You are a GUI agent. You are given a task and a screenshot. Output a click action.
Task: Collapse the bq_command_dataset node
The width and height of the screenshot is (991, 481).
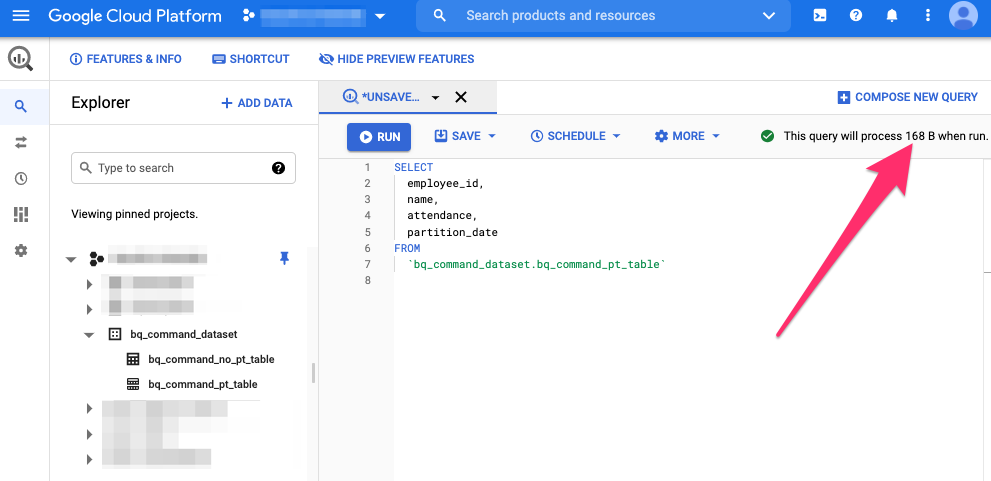89,335
